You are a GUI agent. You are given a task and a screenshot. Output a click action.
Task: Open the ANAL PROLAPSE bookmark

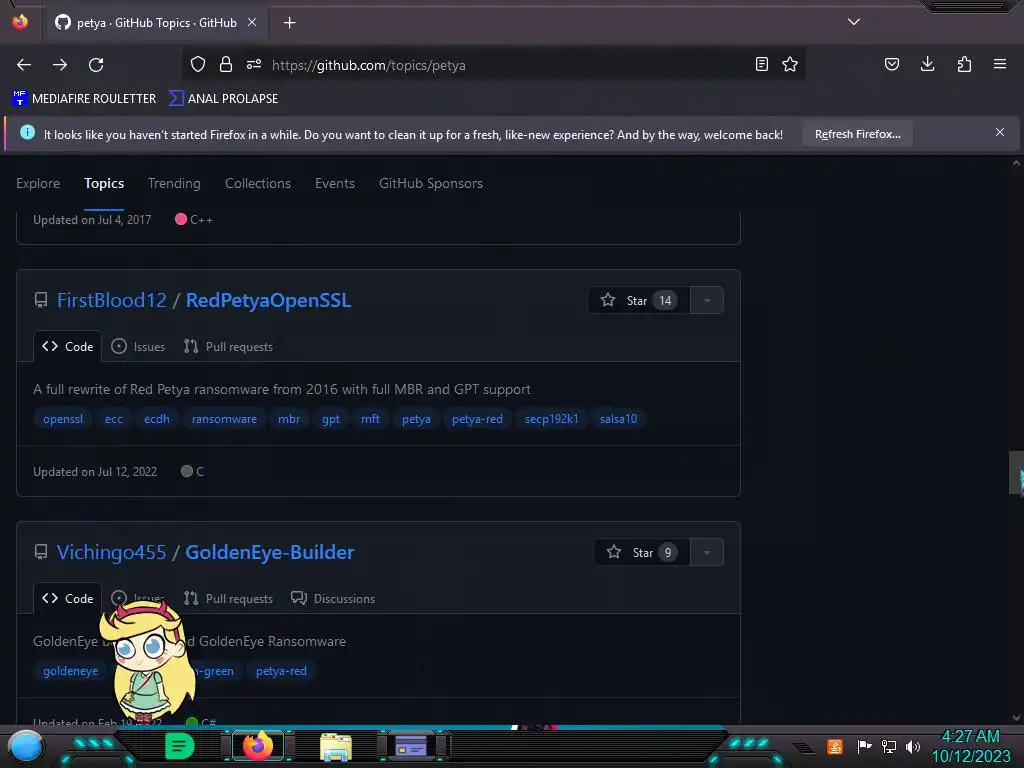click(223, 99)
